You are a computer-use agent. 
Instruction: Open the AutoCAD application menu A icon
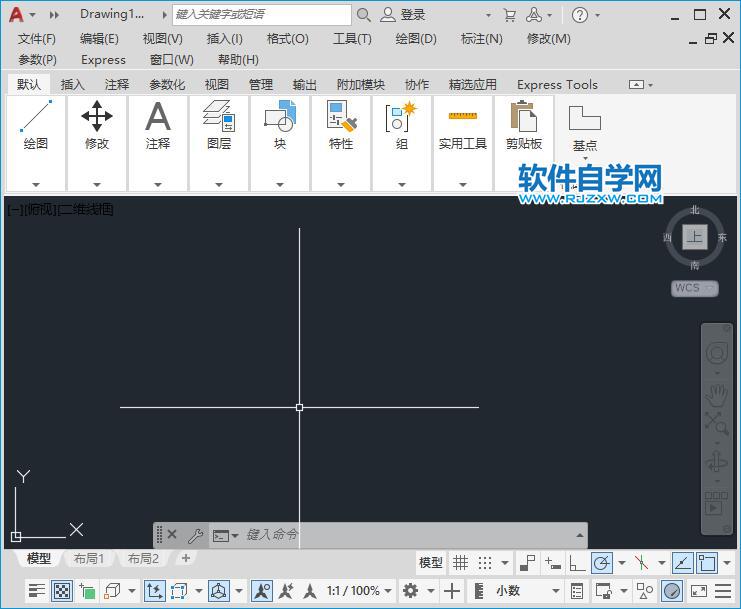pos(17,15)
